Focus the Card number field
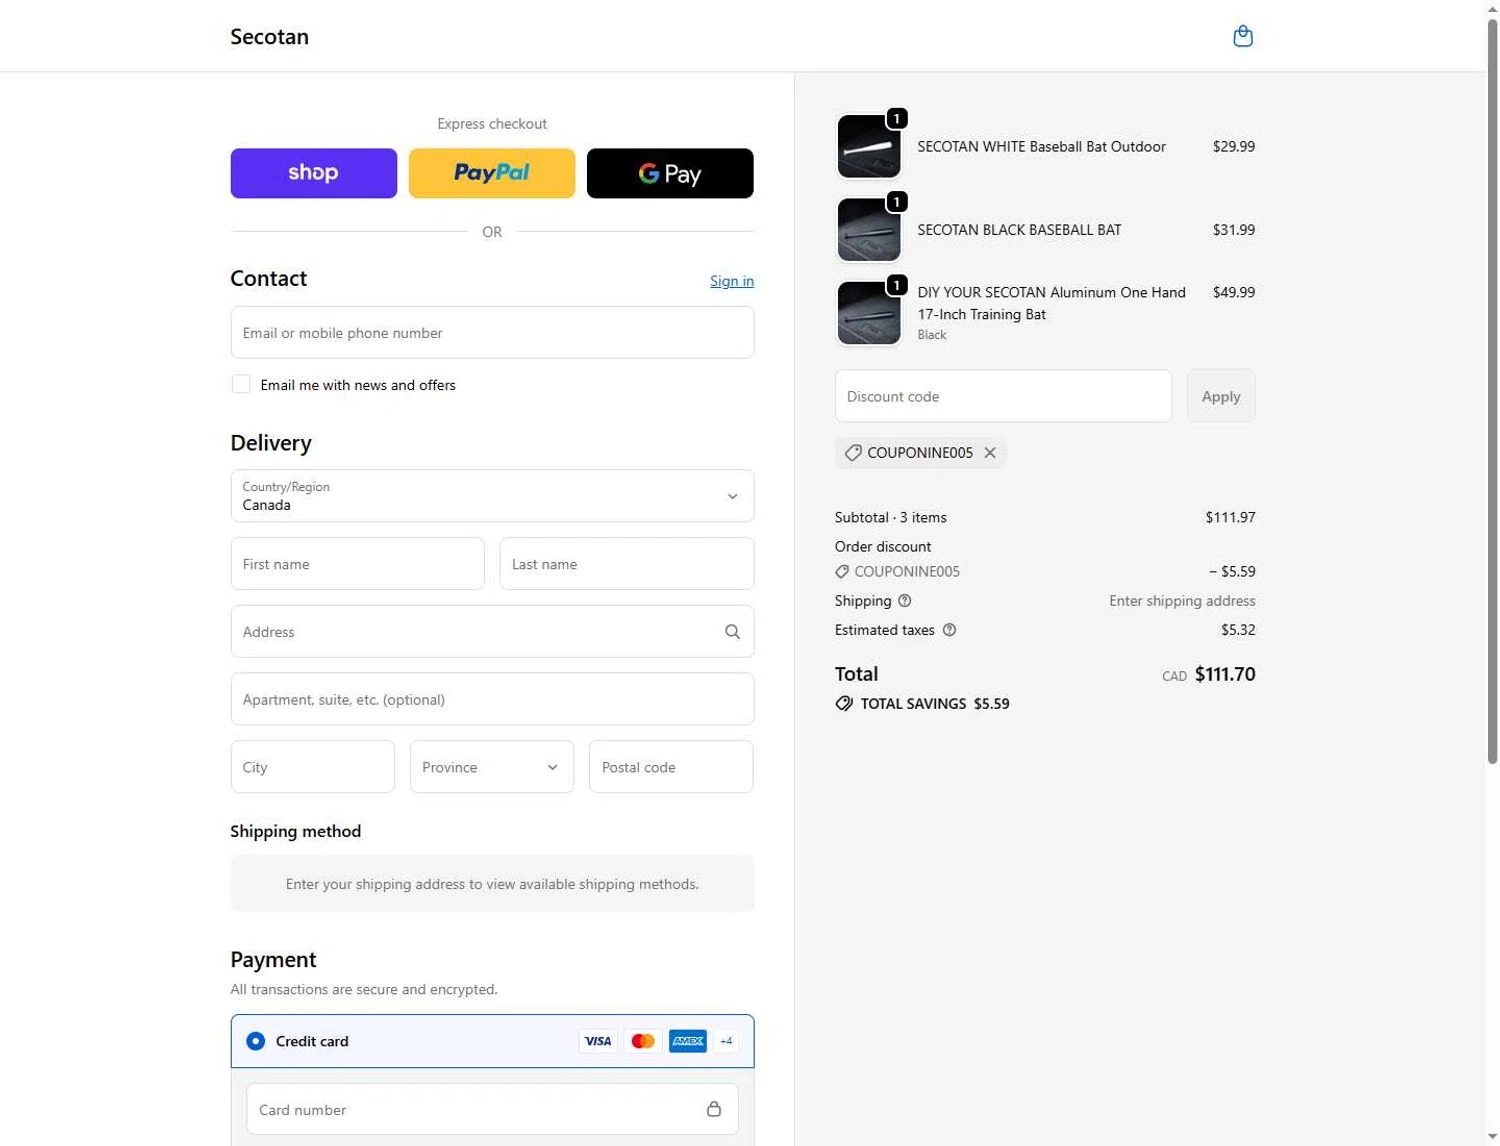The width and height of the screenshot is (1500, 1146). (x=492, y=1109)
